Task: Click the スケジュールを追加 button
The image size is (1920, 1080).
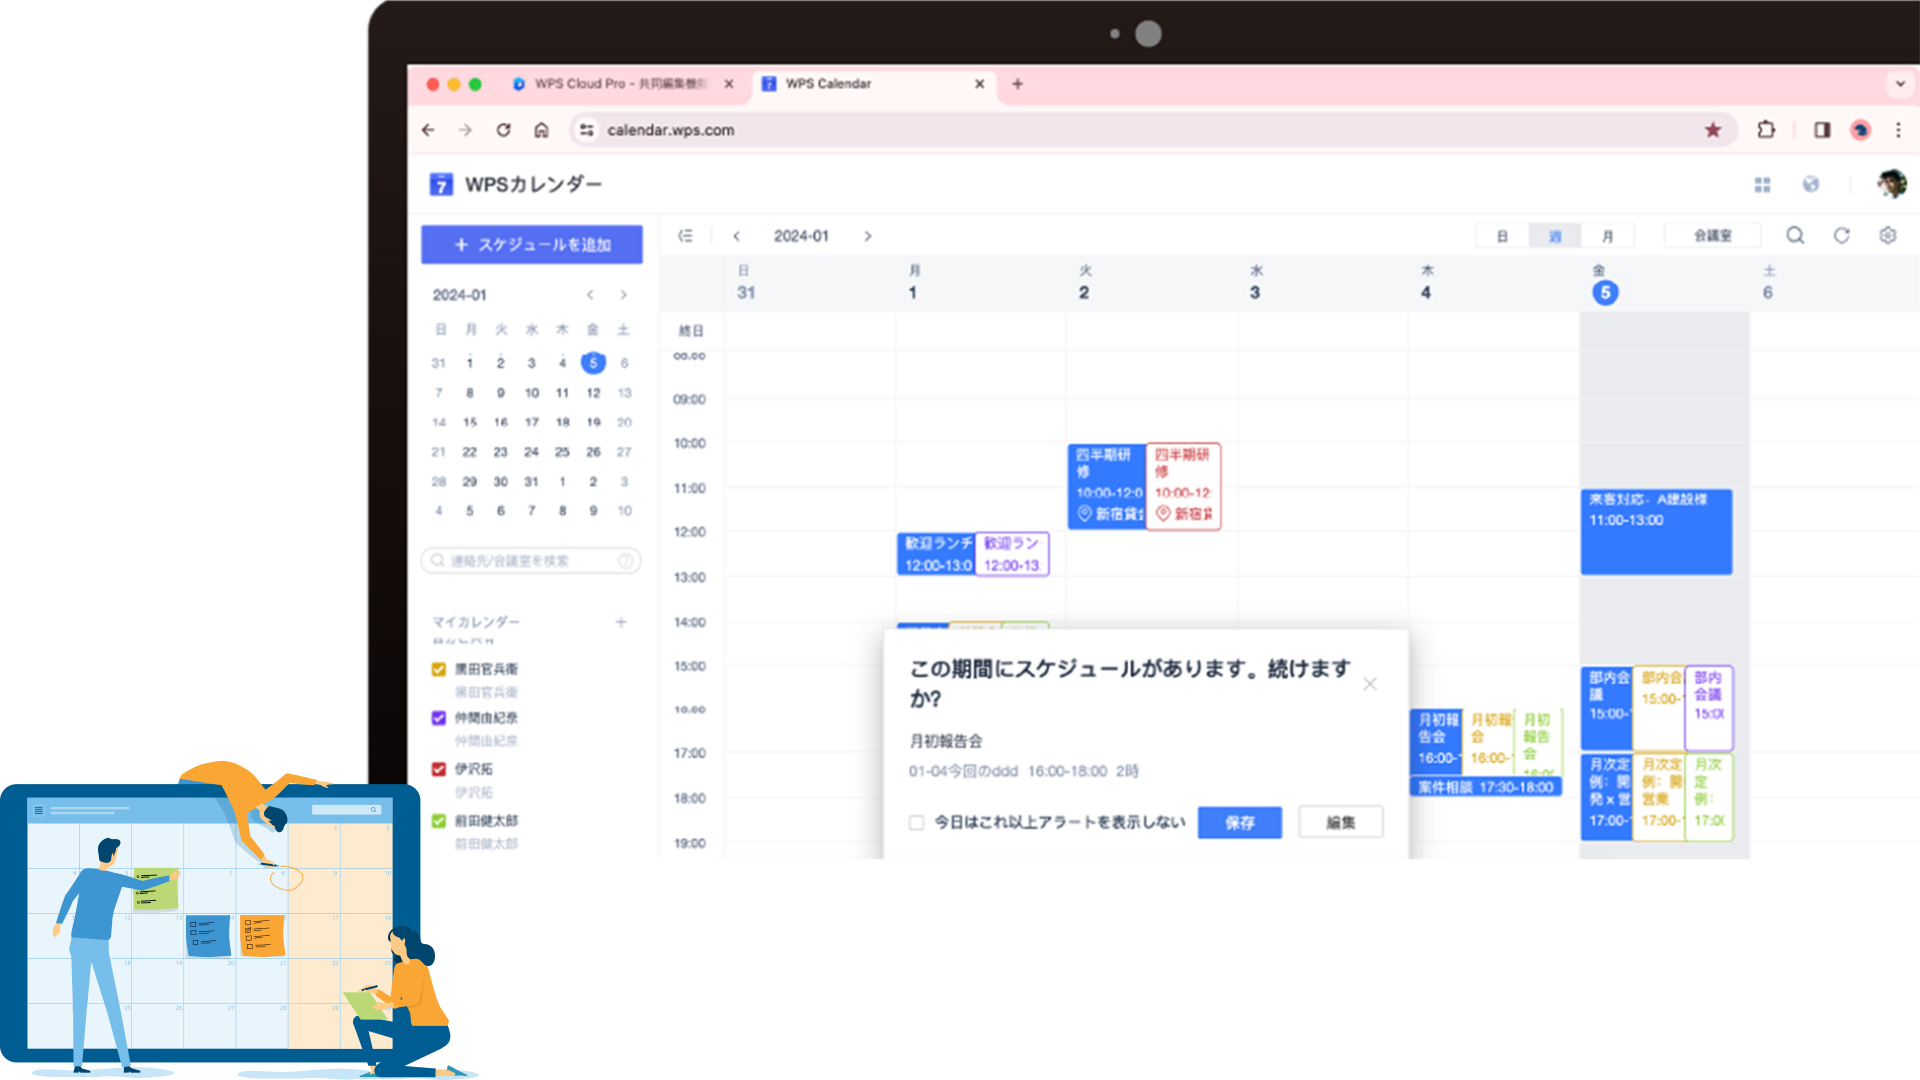Action: tap(531, 244)
